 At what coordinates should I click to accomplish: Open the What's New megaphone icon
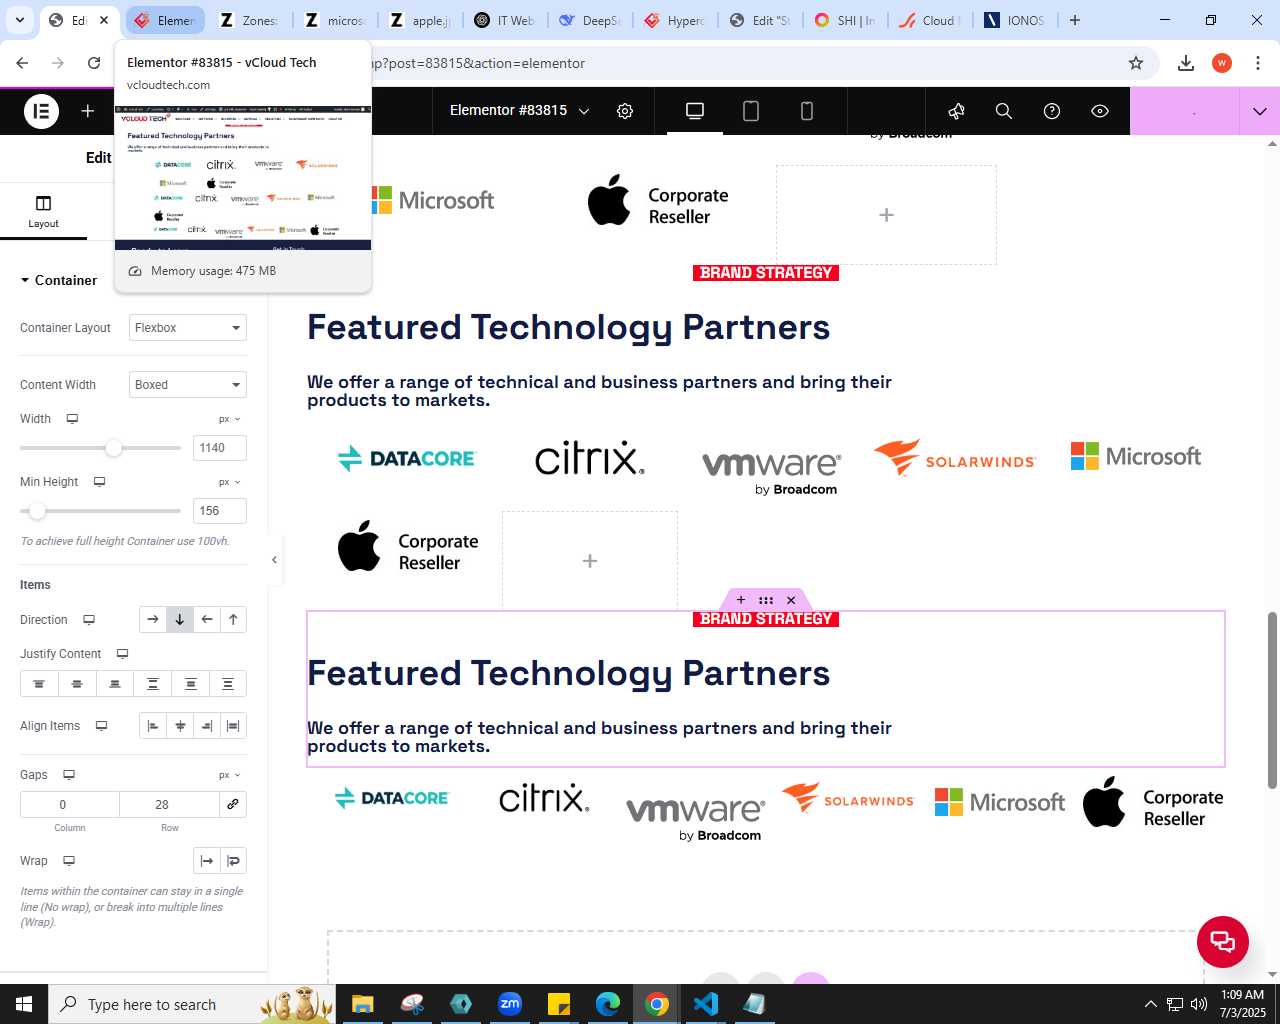[956, 111]
